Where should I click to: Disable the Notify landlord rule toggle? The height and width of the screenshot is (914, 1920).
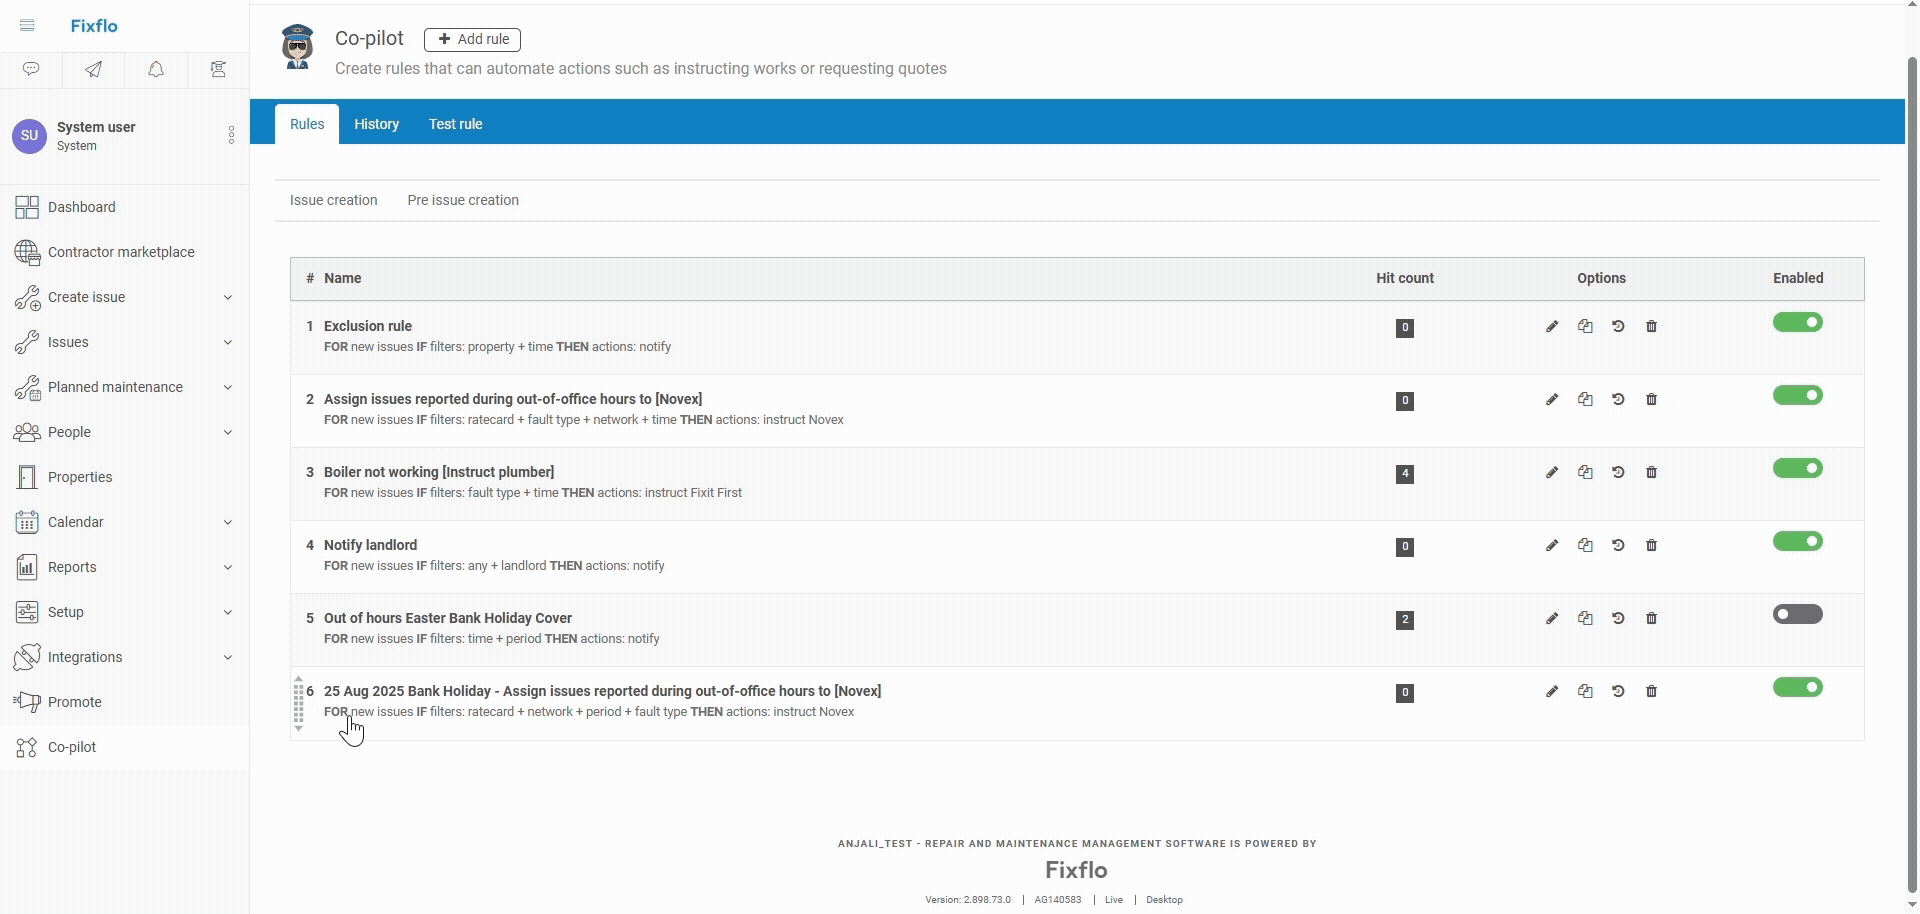[x=1798, y=541]
